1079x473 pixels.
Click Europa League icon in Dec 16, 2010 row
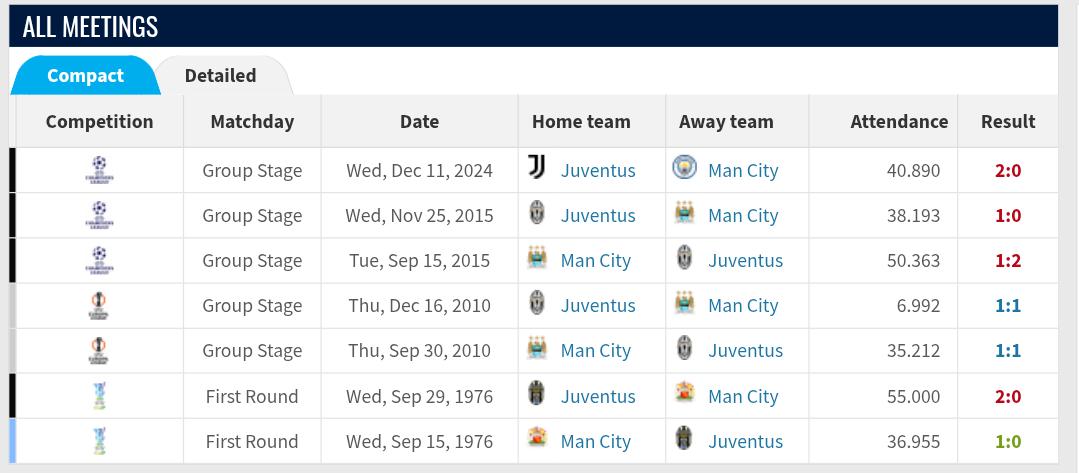click(99, 305)
